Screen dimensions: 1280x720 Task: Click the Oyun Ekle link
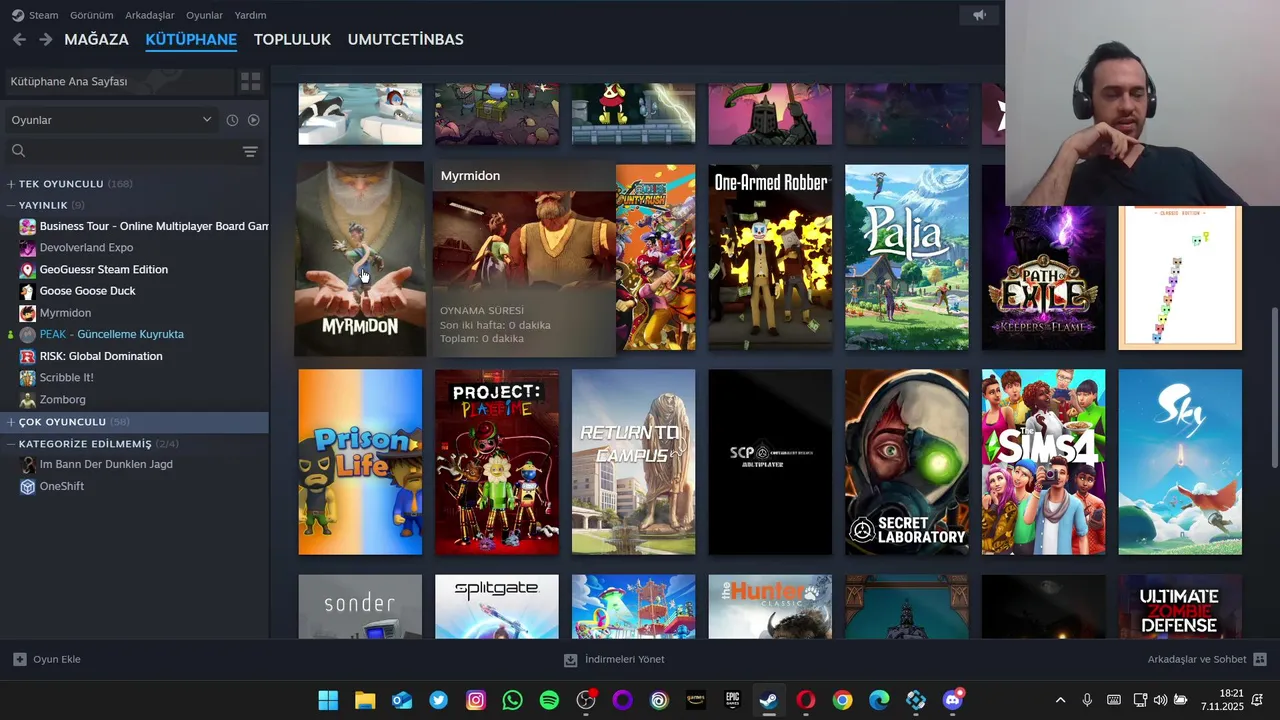57,659
